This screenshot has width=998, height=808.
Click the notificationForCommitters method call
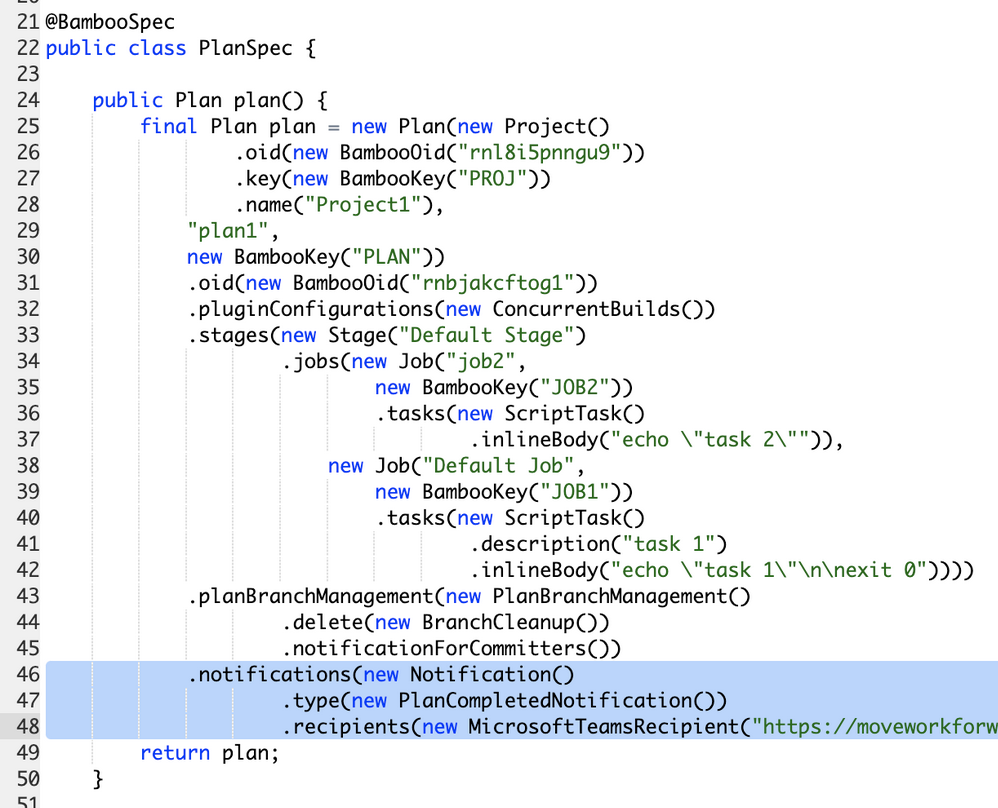[x=445, y=648]
